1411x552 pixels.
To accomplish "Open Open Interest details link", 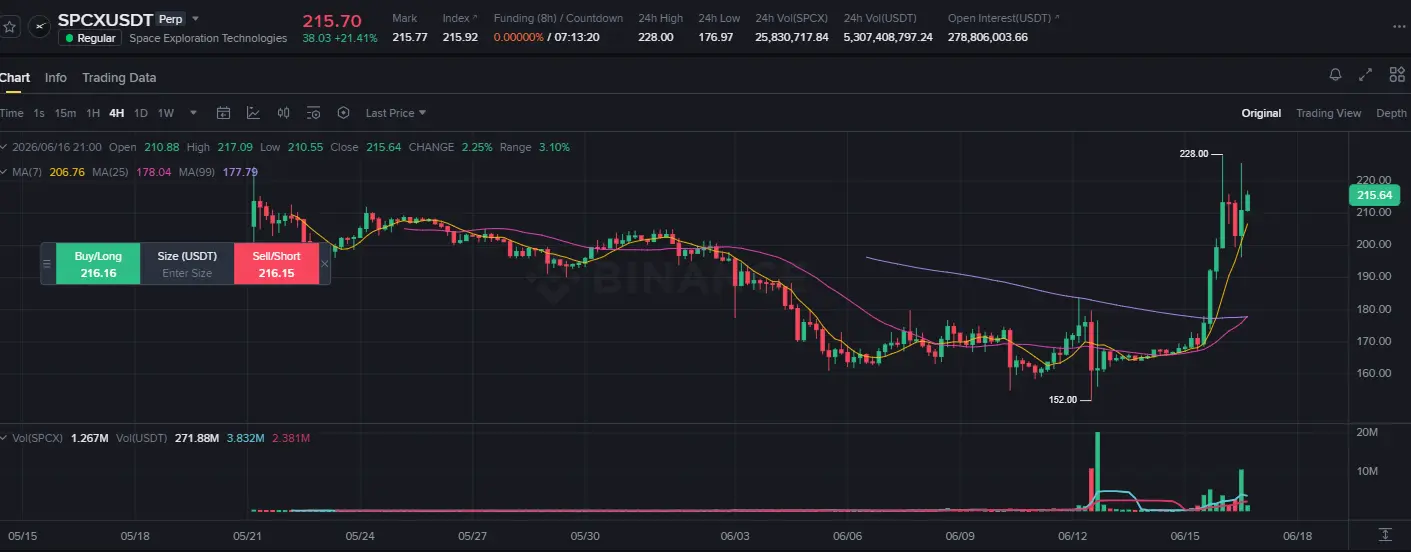I will (1003, 18).
